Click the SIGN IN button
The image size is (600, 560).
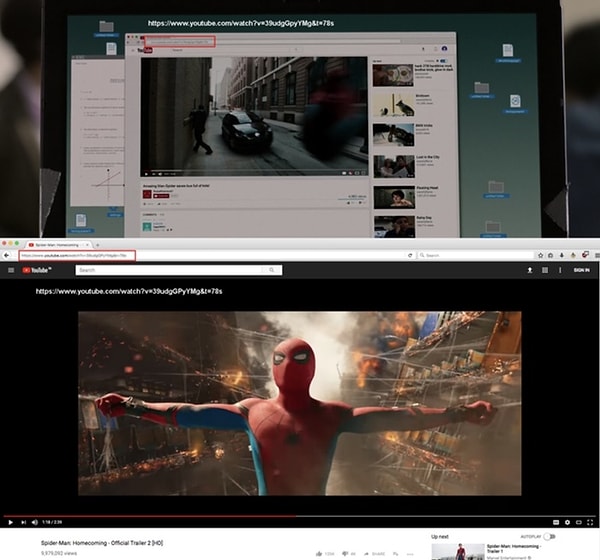click(x=581, y=270)
